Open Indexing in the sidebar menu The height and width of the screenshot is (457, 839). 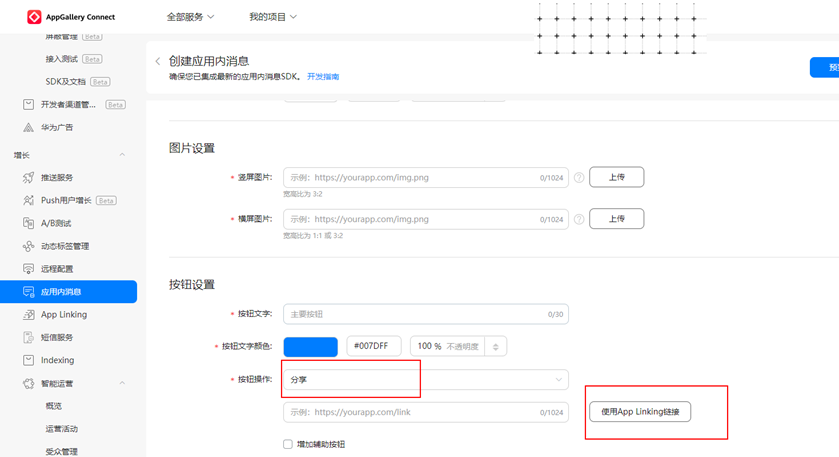pyautogui.click(x=57, y=360)
